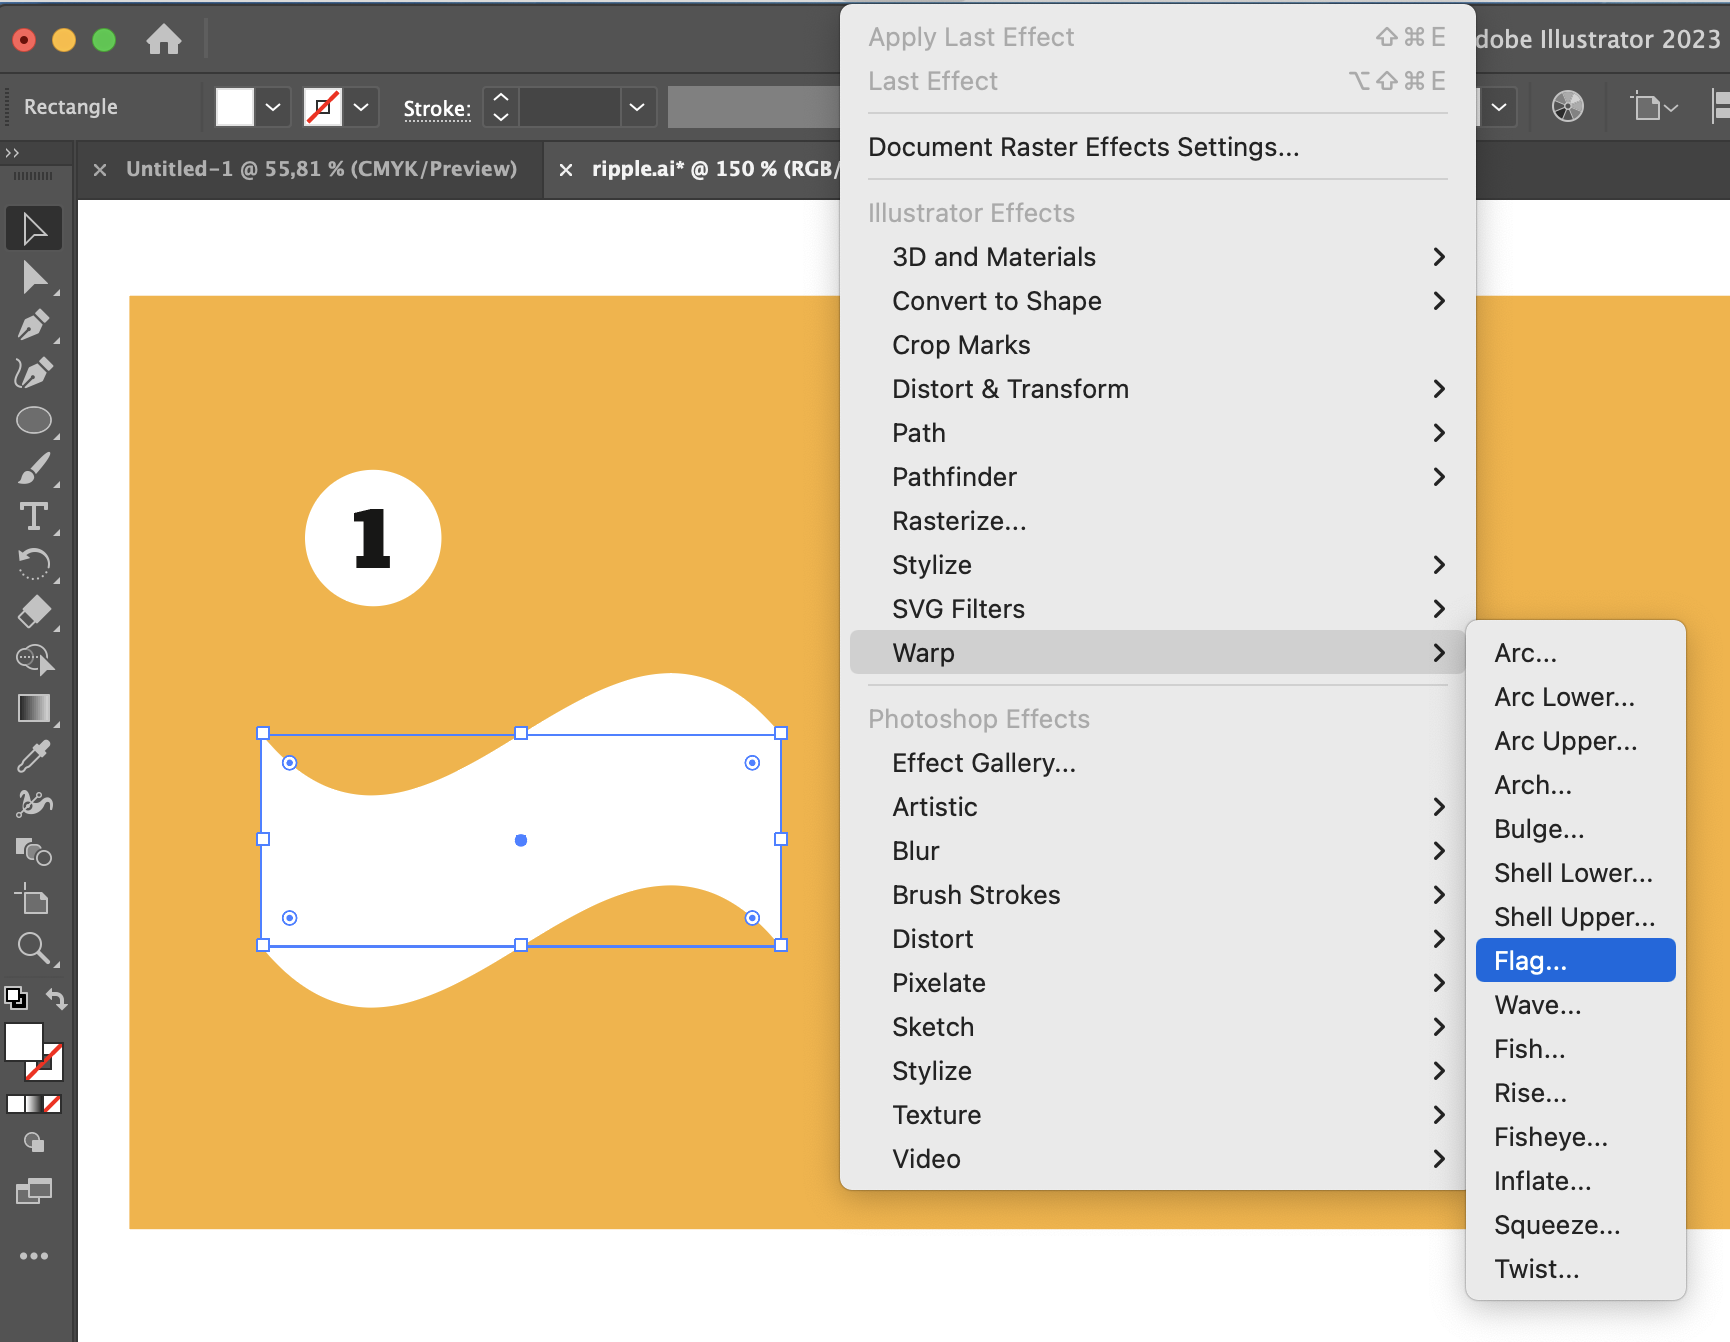
Task: Select the Ellipse tool
Action: (x=34, y=420)
